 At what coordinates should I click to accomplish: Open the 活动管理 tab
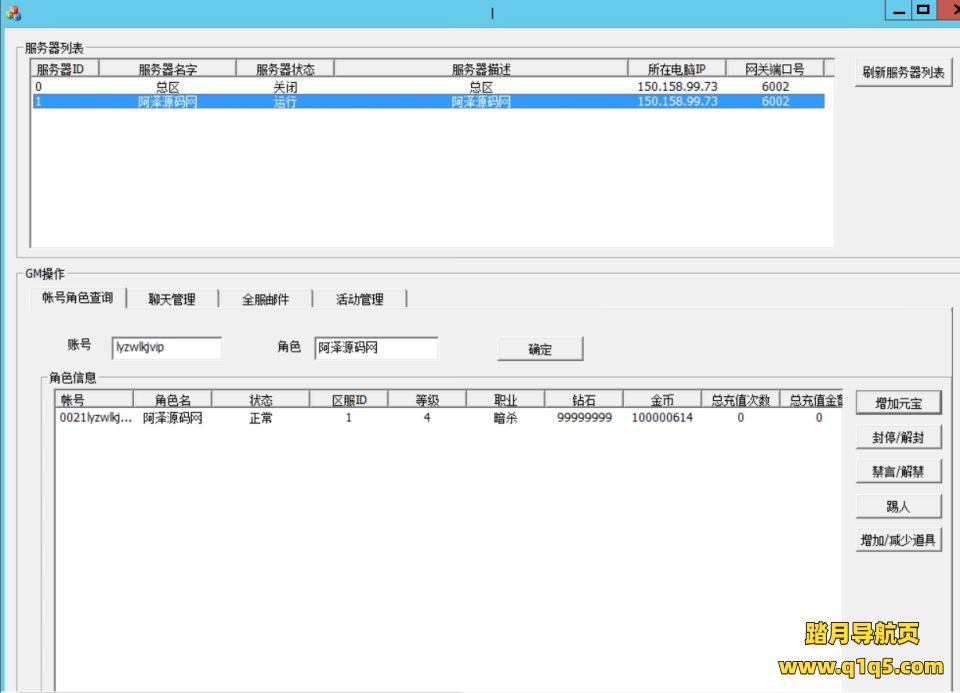pos(359,299)
